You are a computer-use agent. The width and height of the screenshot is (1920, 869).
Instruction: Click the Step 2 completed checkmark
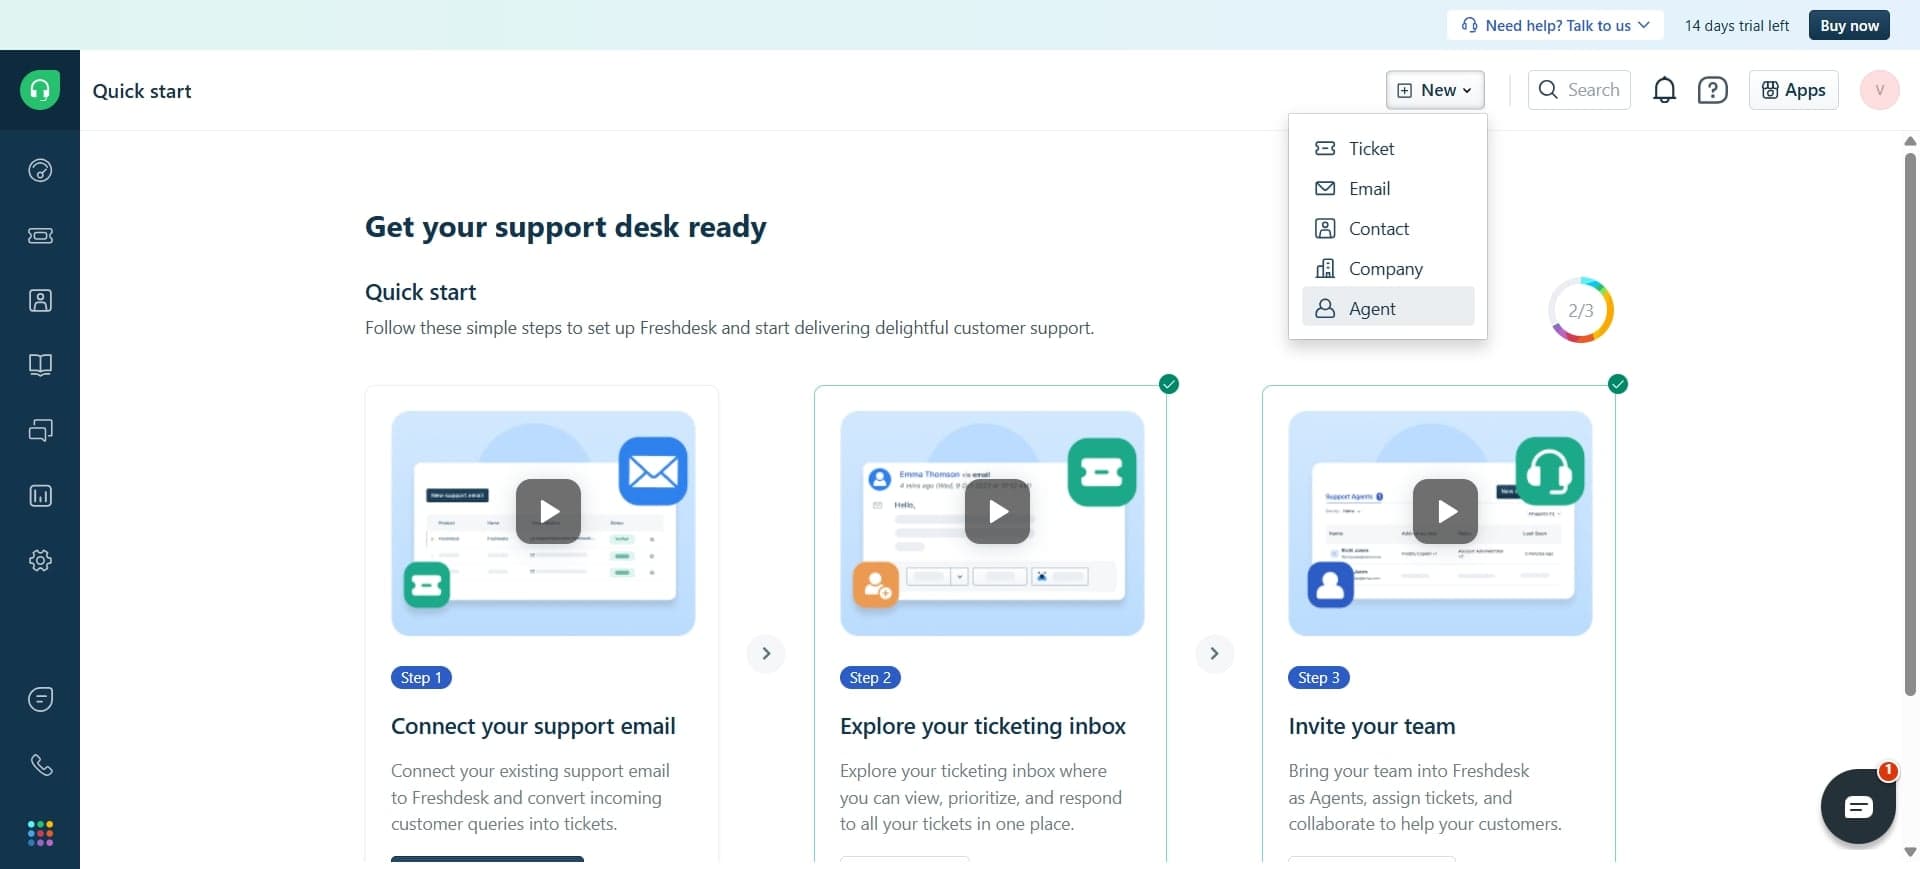pos(1168,384)
